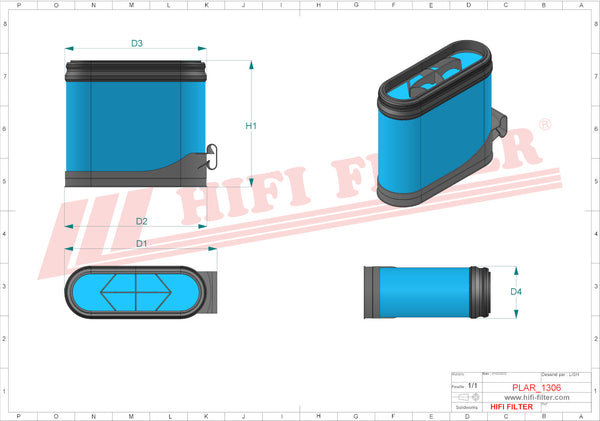600x421 pixels.
Task: Select the D2 dimension label
Action: (141, 221)
